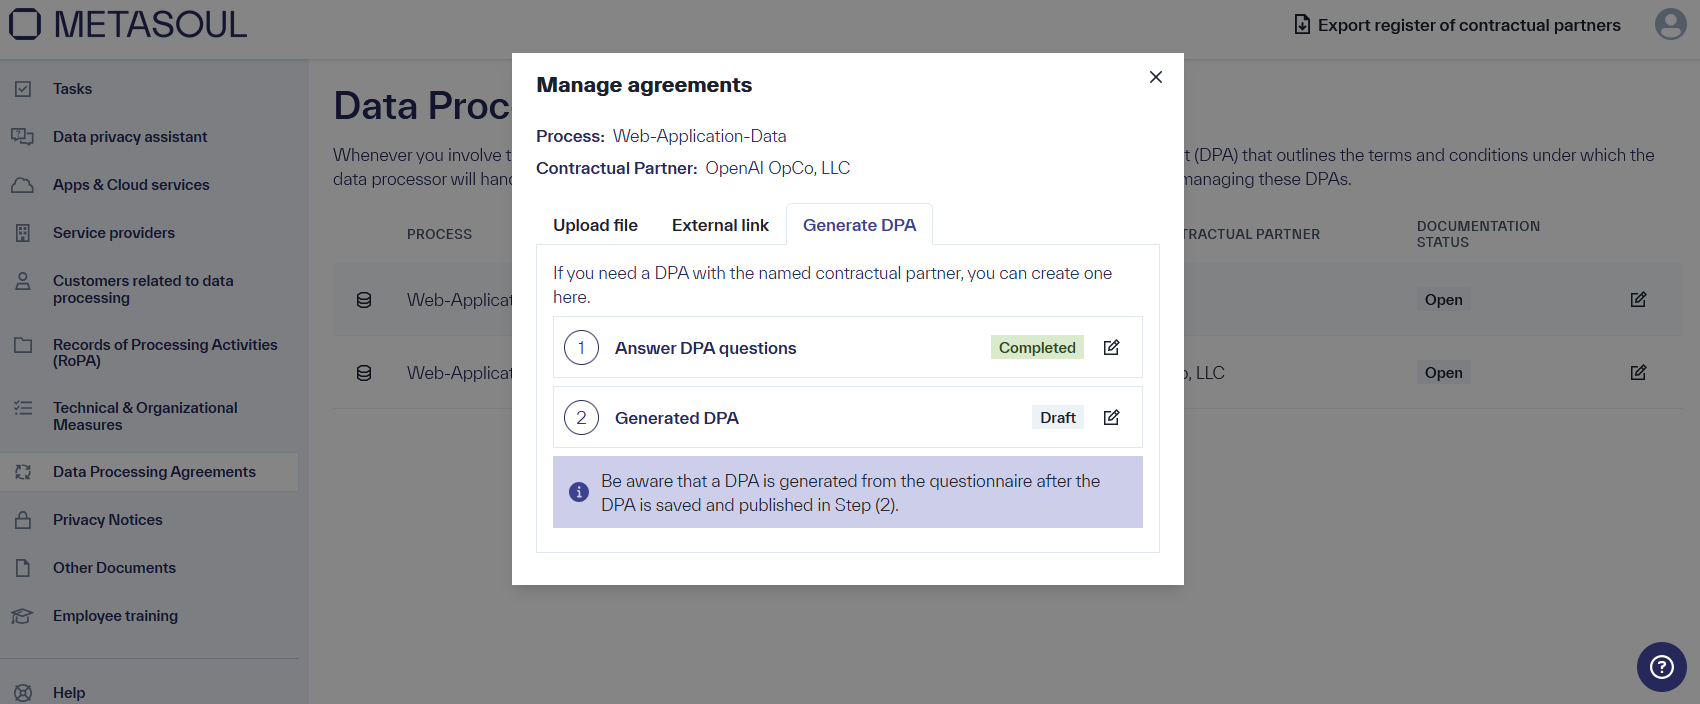Go to Service providers
This screenshot has height=704, width=1700.
tap(114, 233)
